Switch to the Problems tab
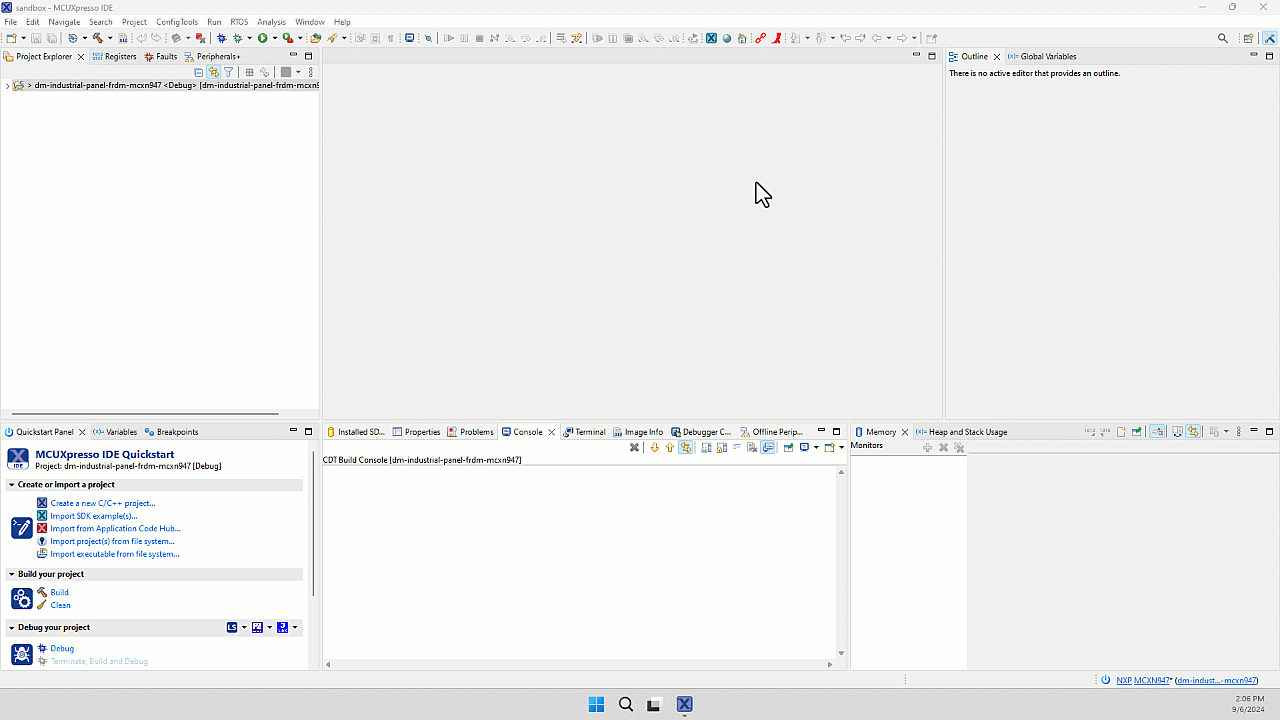The width and height of the screenshot is (1280, 720). 470,432
